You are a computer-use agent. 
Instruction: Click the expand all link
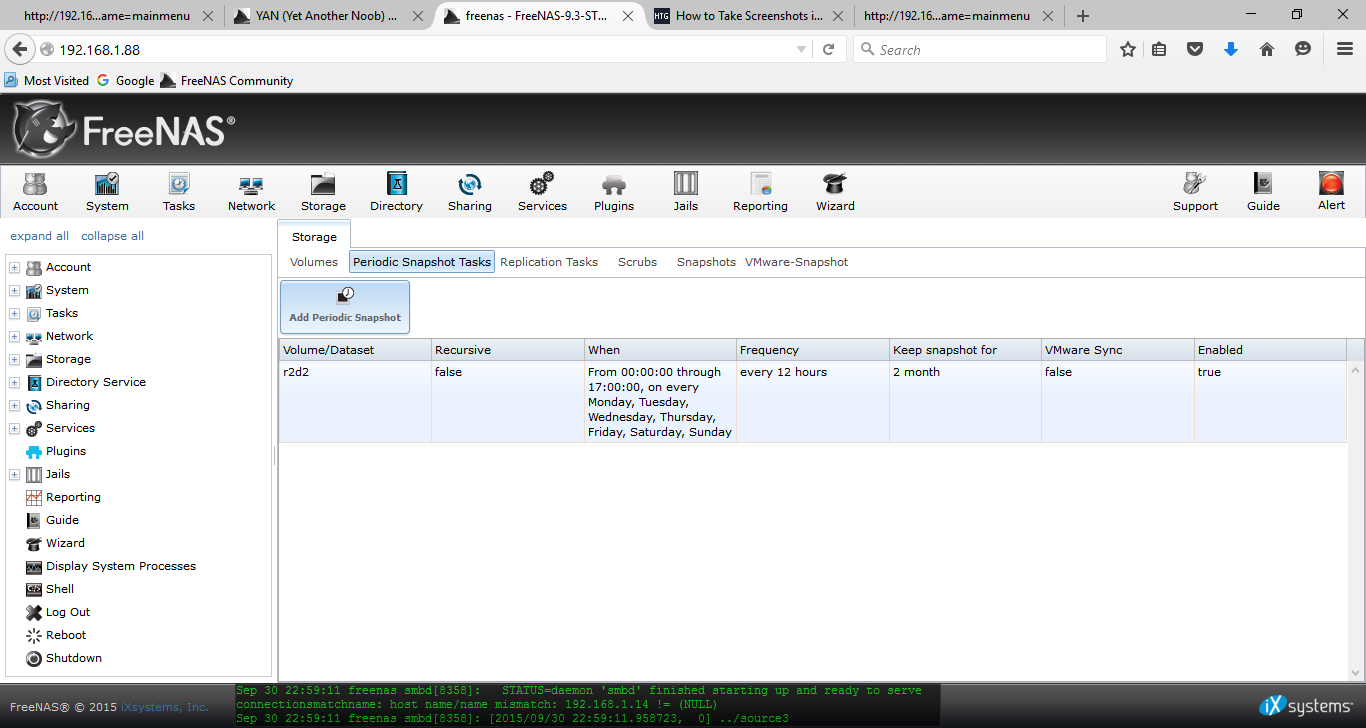click(x=40, y=236)
